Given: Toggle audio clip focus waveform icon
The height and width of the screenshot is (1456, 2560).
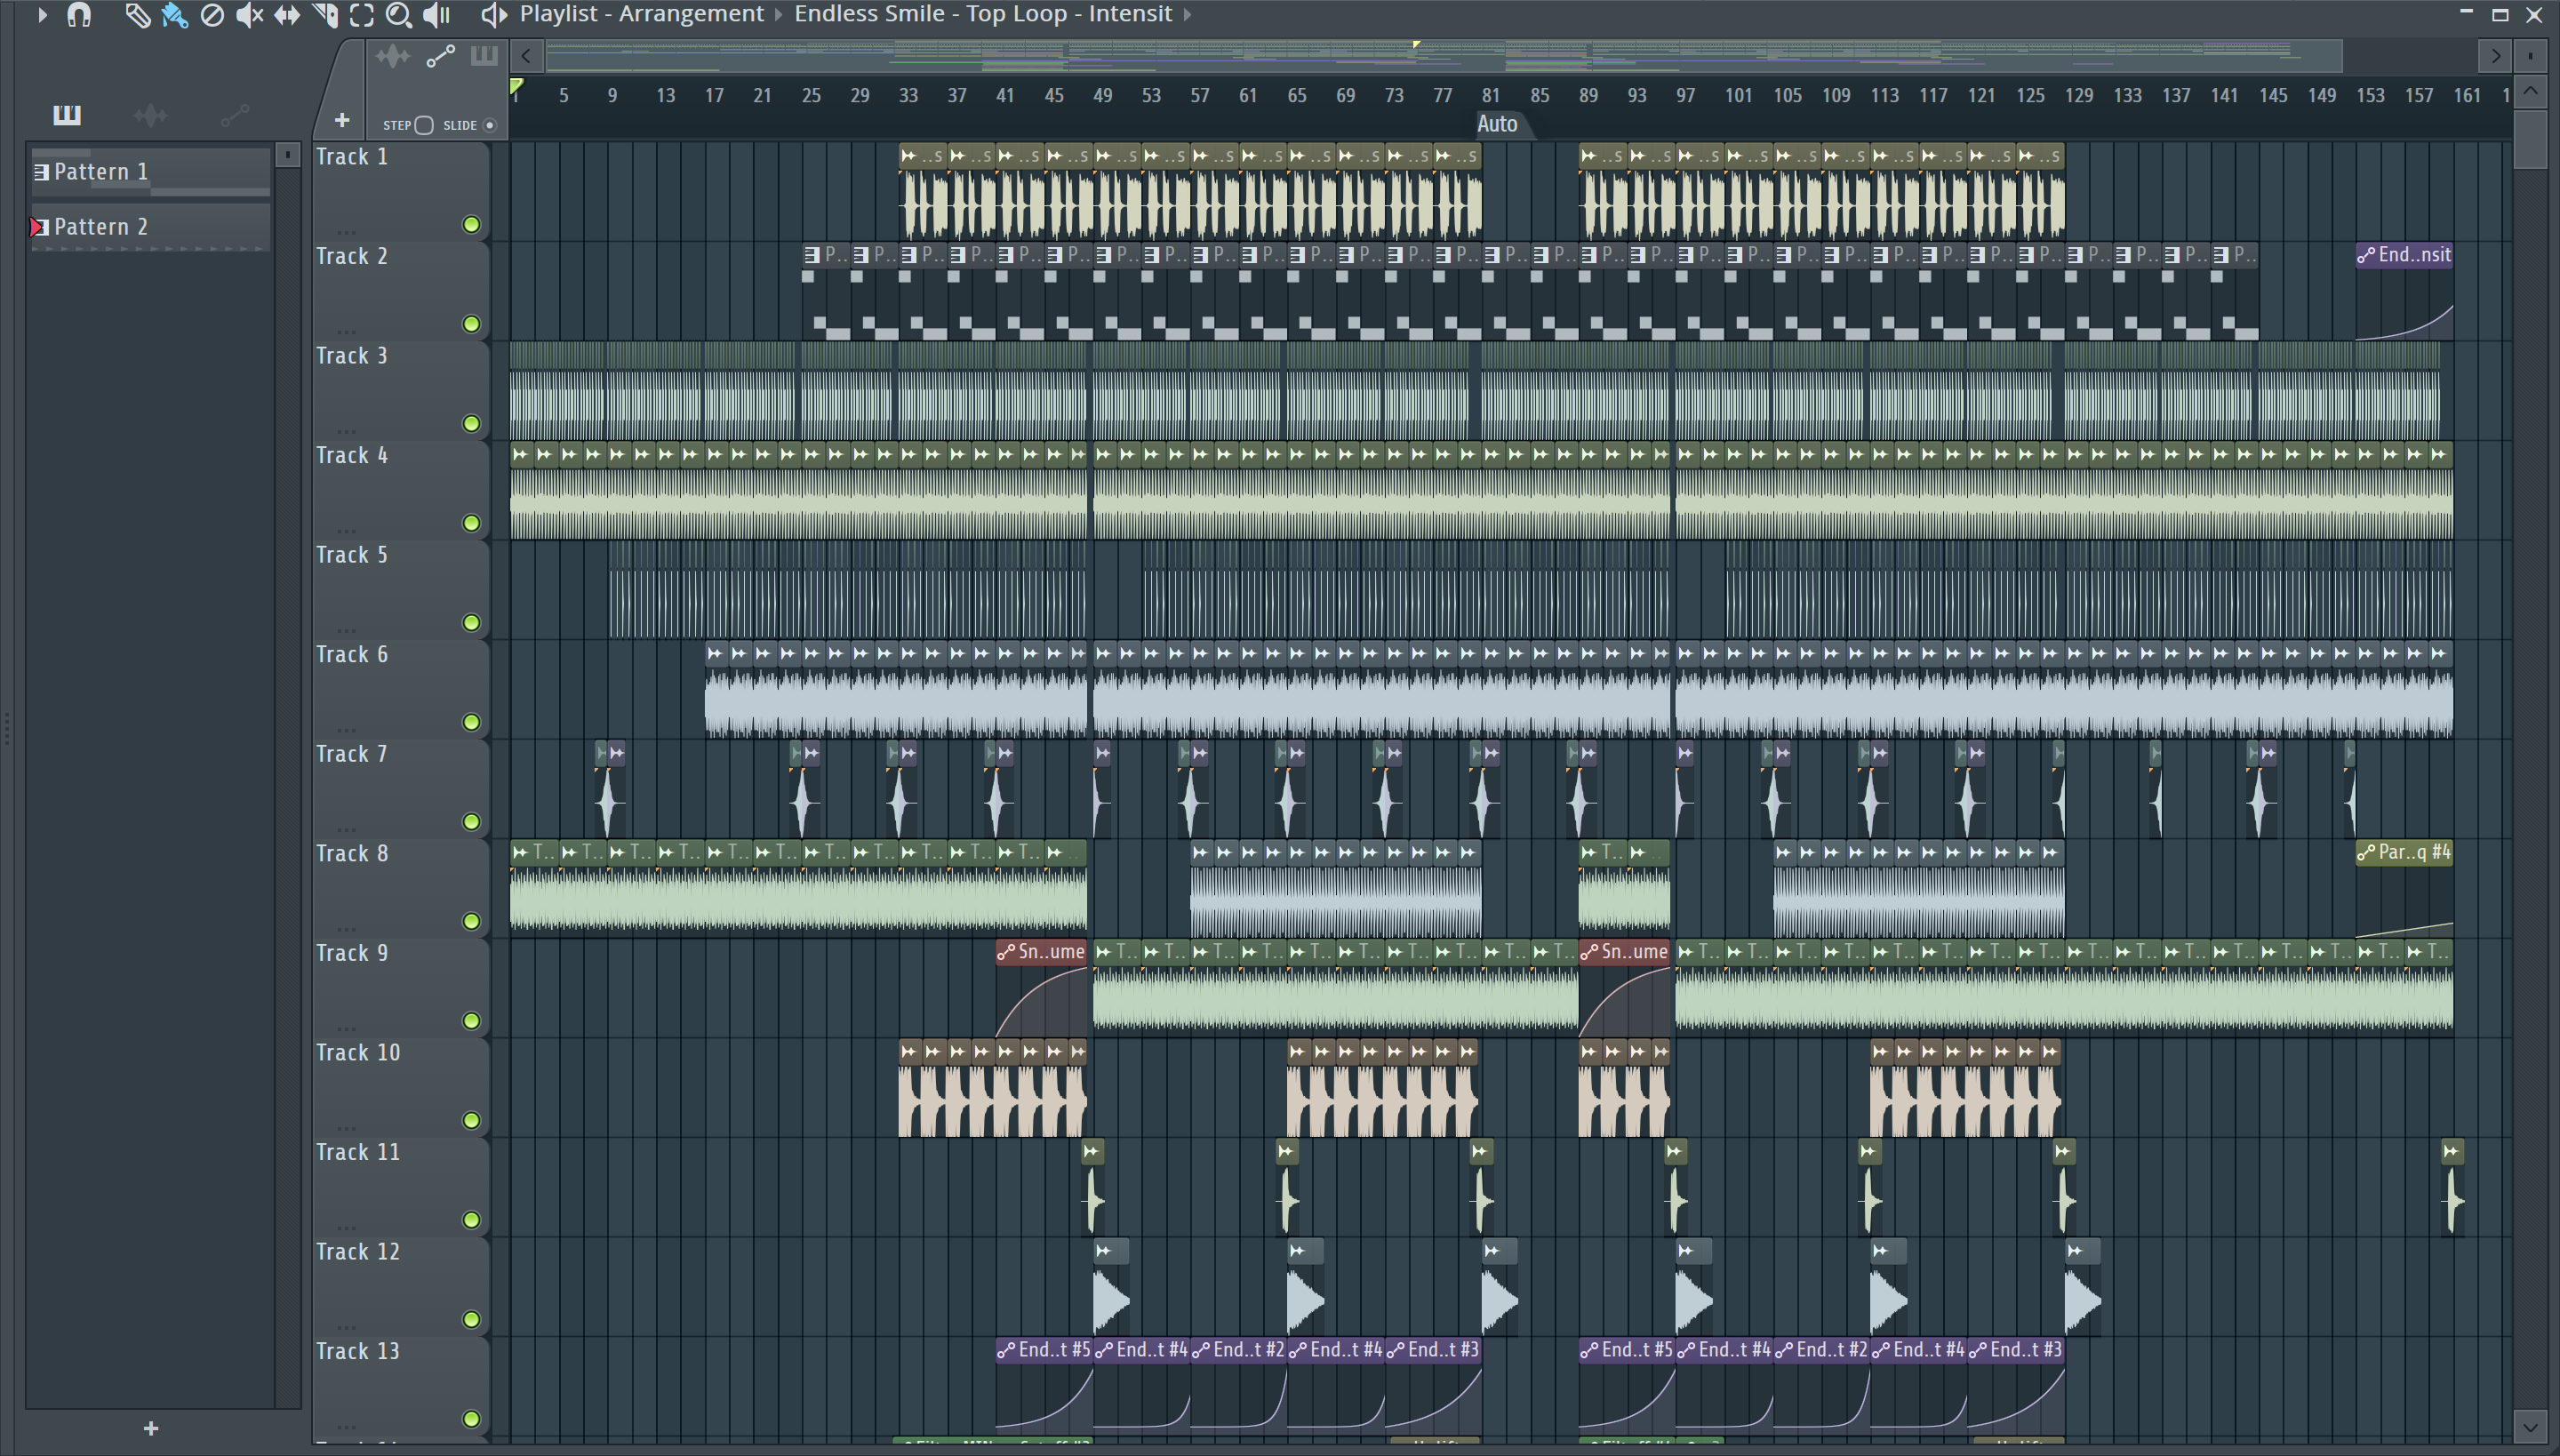Looking at the screenshot, I should [x=393, y=56].
